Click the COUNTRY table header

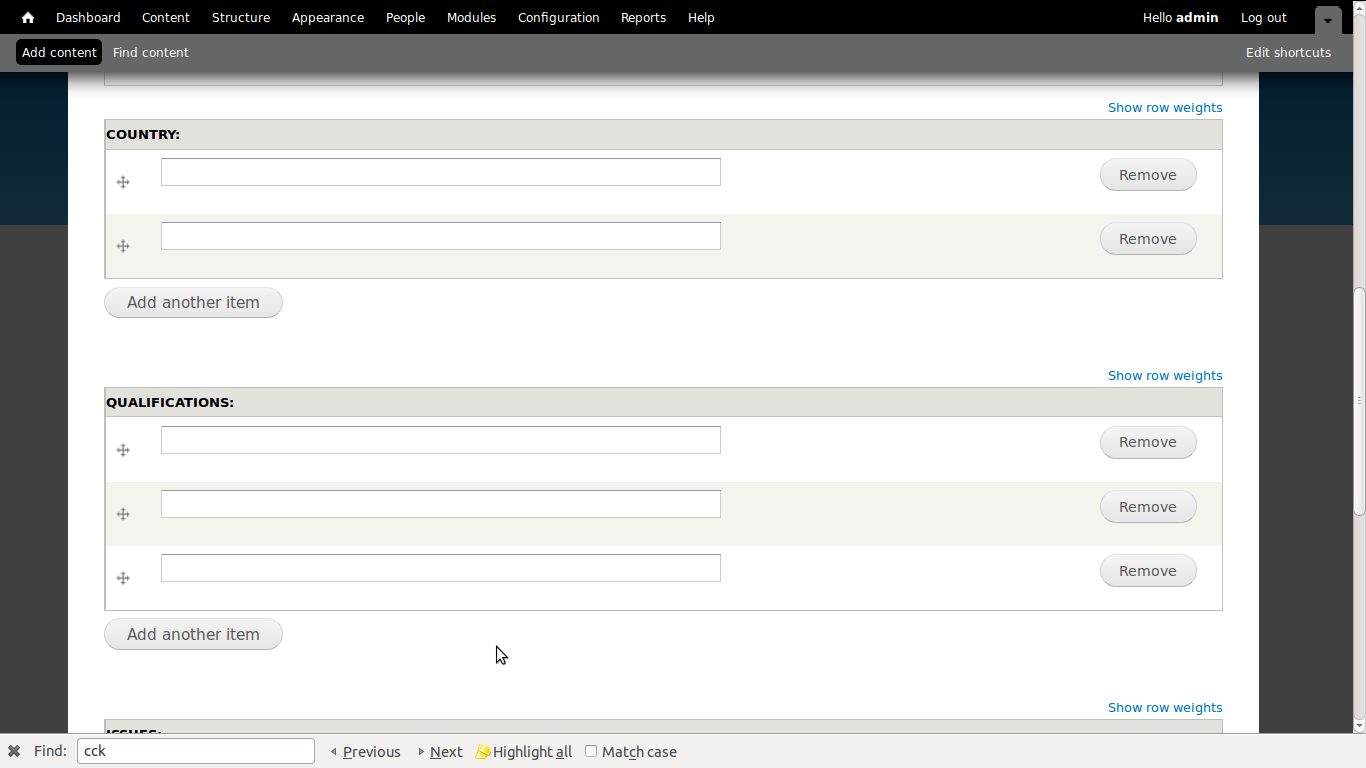point(663,134)
